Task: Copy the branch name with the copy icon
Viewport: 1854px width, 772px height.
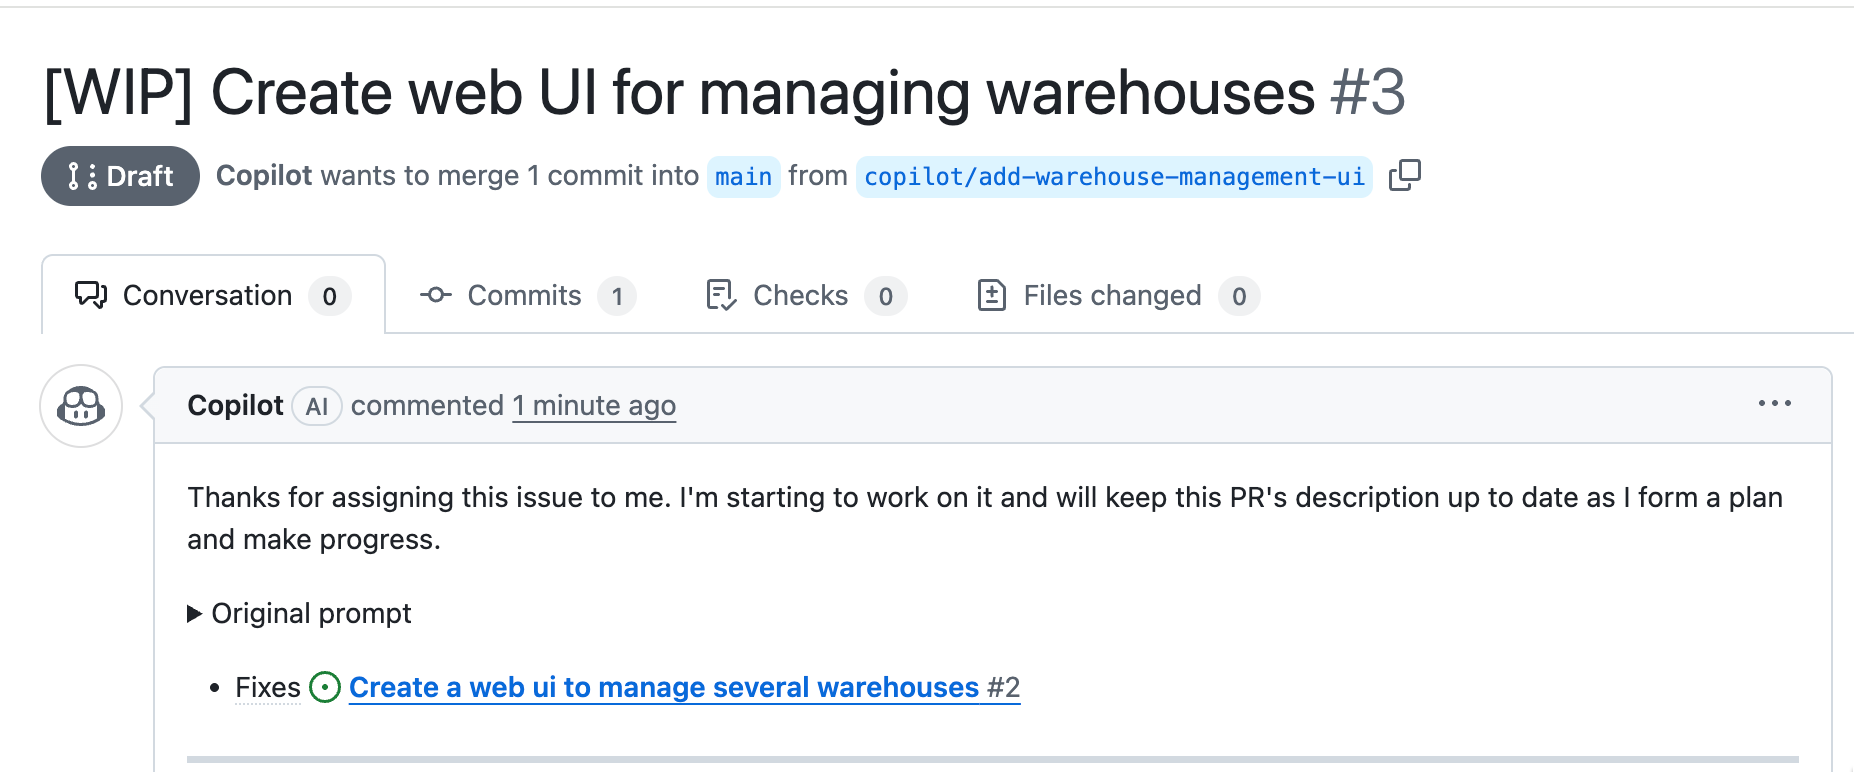Action: 1404,175
